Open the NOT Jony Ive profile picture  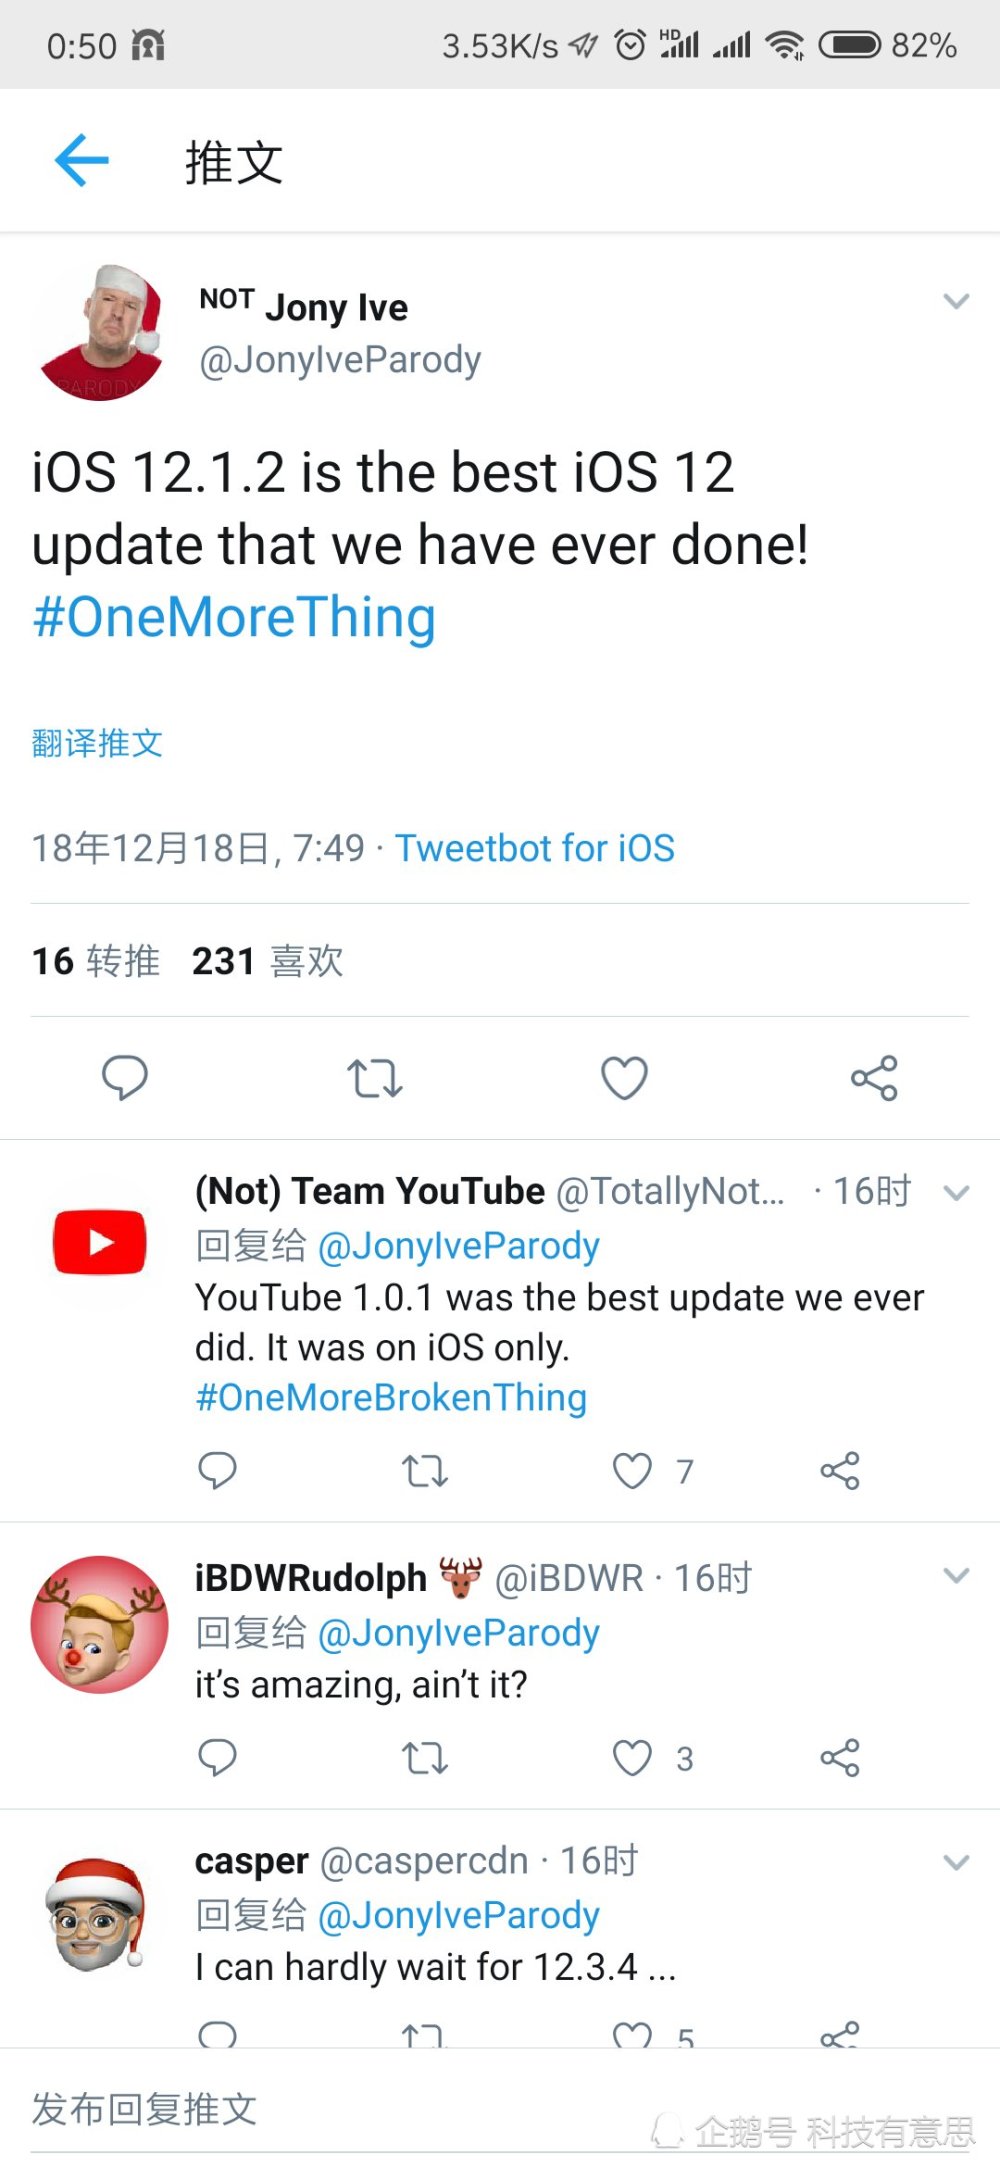click(x=101, y=333)
